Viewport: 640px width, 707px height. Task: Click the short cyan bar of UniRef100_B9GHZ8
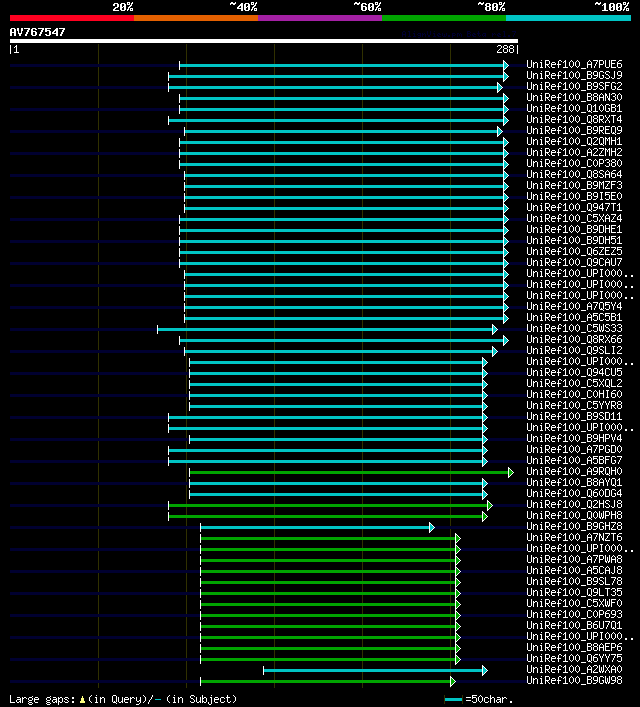[x=316, y=528]
